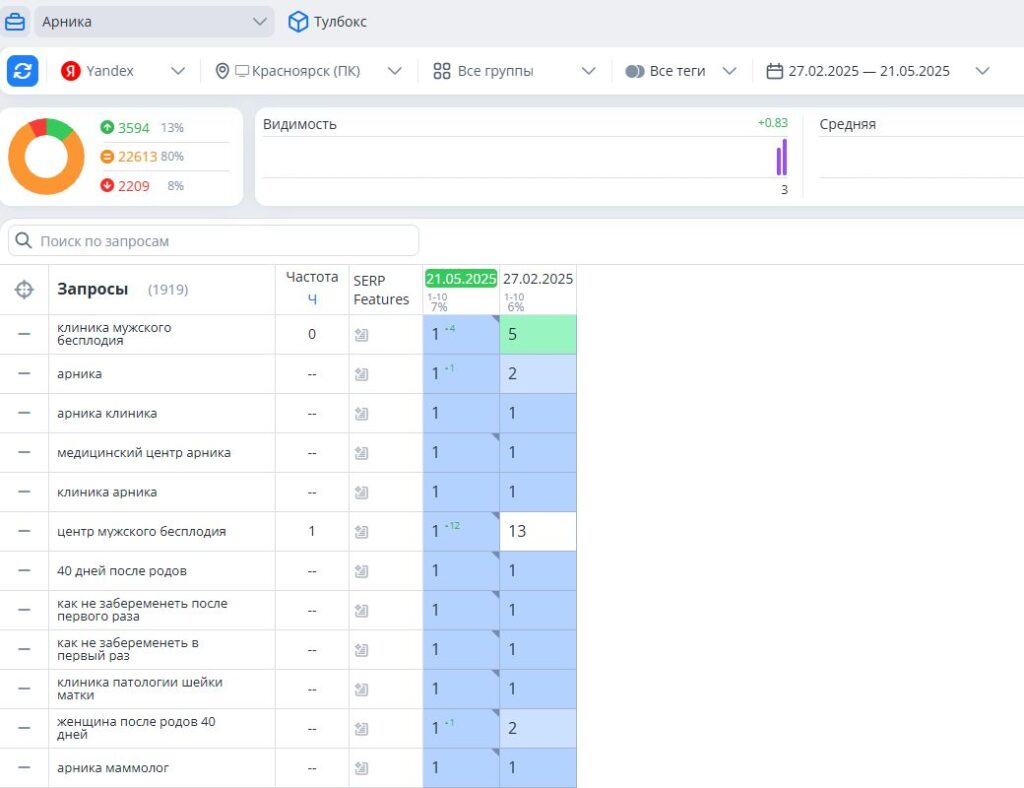This screenshot has height=788, width=1024.
Task: Click the 21.05.2025 date column header
Action: coord(461,279)
